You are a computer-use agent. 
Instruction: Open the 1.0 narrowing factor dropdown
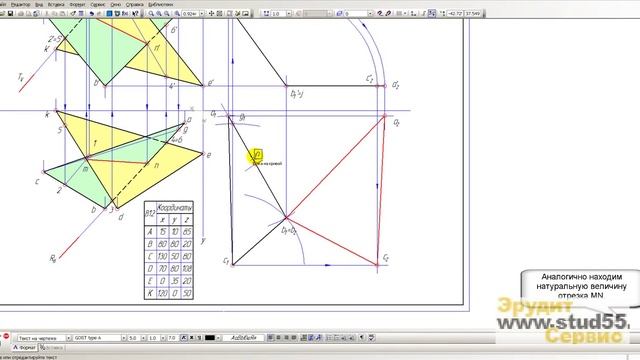(163, 338)
